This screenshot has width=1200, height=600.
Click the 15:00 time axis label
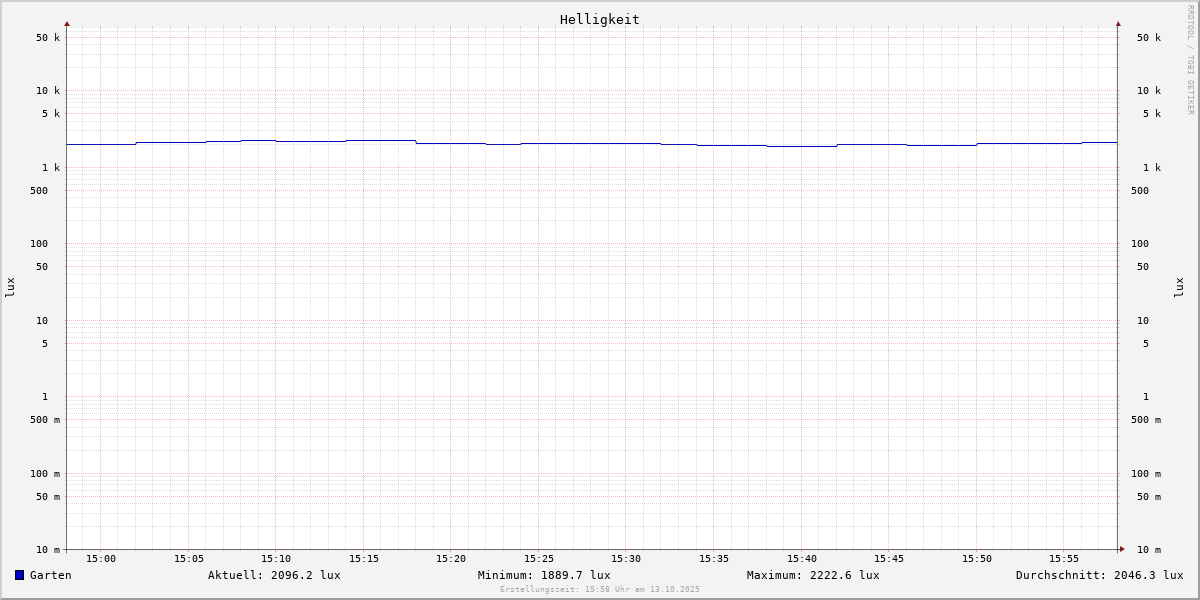coord(101,559)
